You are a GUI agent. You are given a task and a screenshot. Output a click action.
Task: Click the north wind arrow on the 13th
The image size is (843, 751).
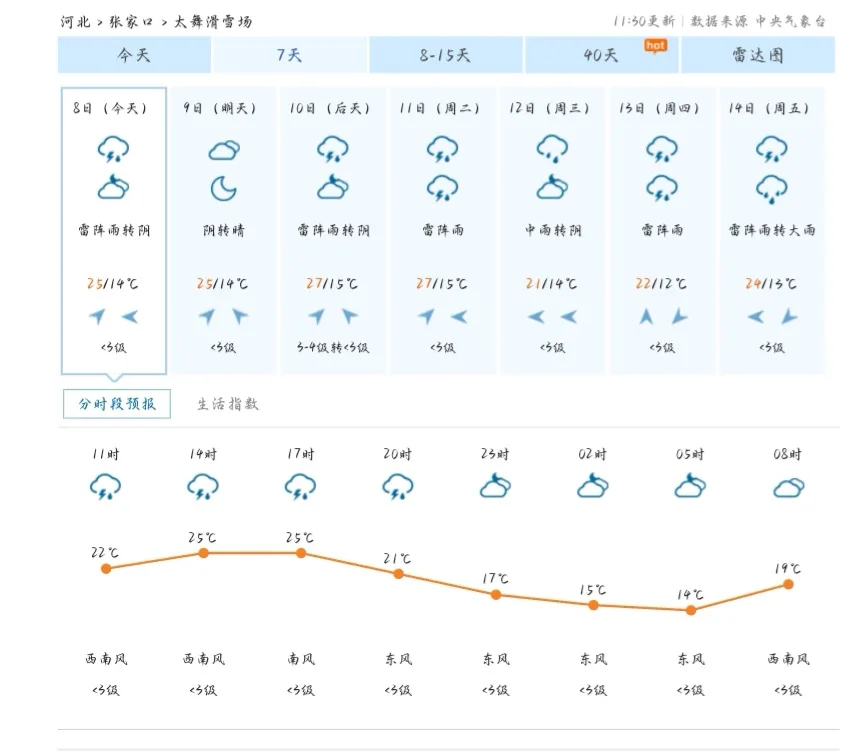pyautogui.click(x=647, y=316)
